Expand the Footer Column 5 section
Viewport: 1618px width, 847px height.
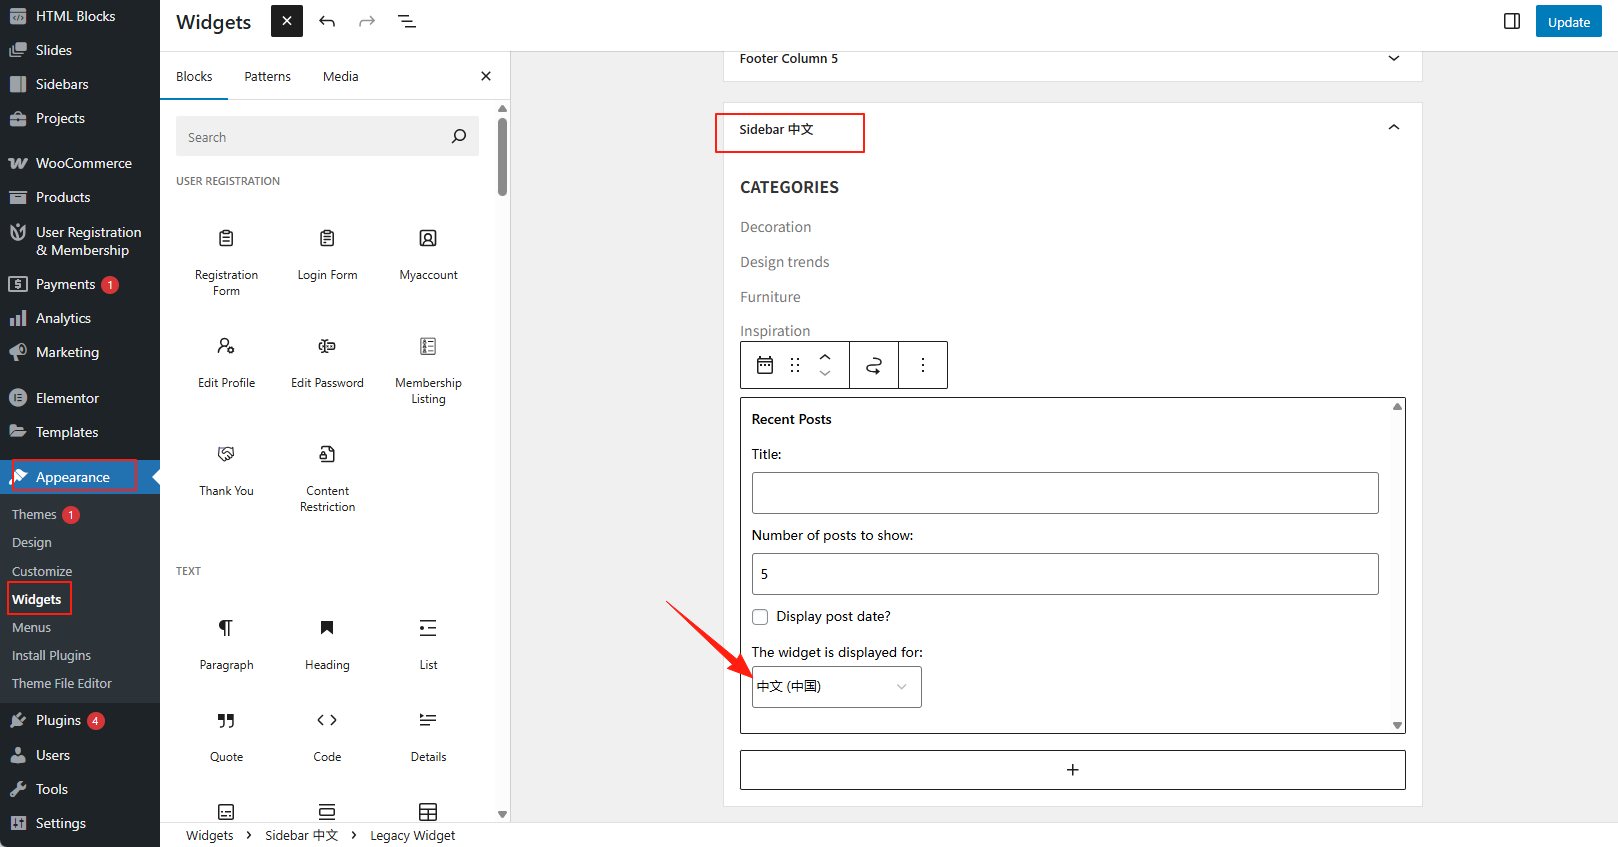pos(1393,59)
